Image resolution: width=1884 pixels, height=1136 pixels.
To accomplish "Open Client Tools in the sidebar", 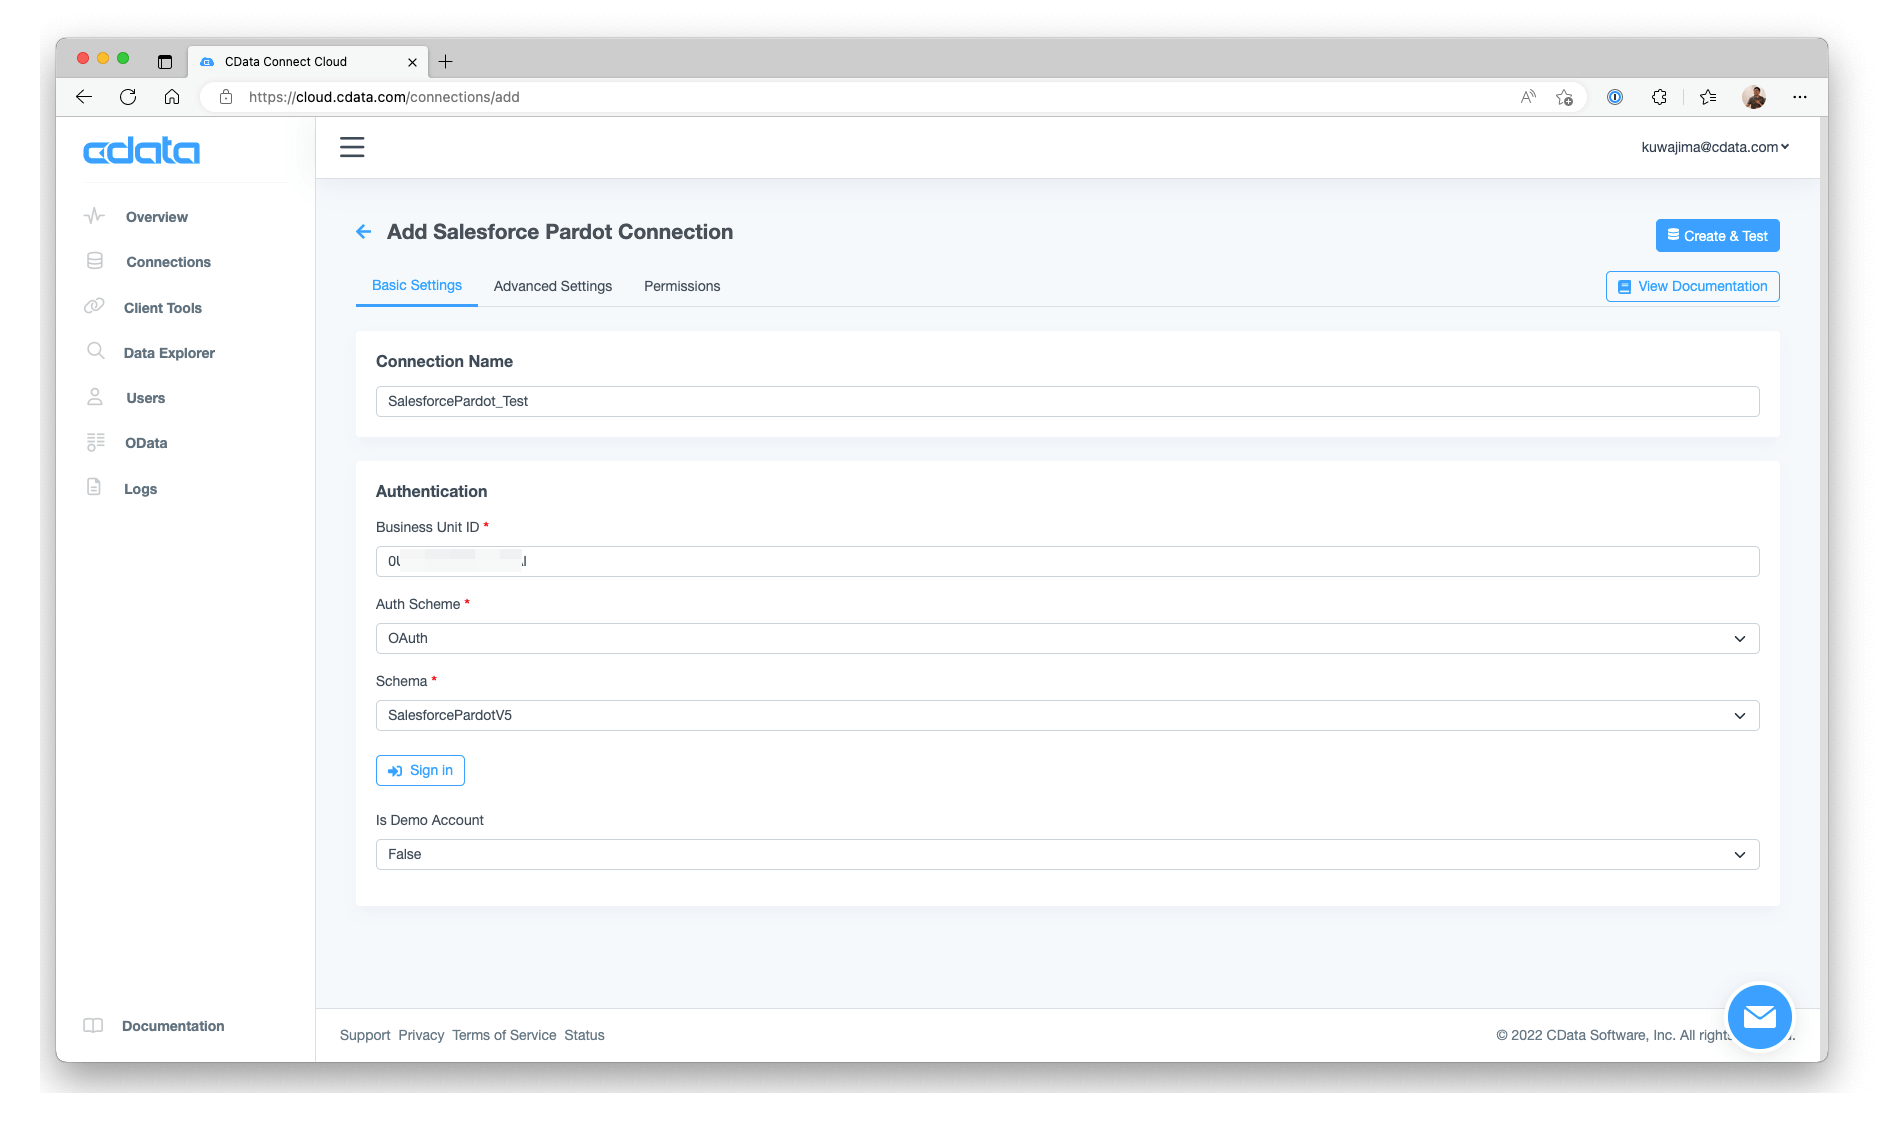I will (163, 308).
